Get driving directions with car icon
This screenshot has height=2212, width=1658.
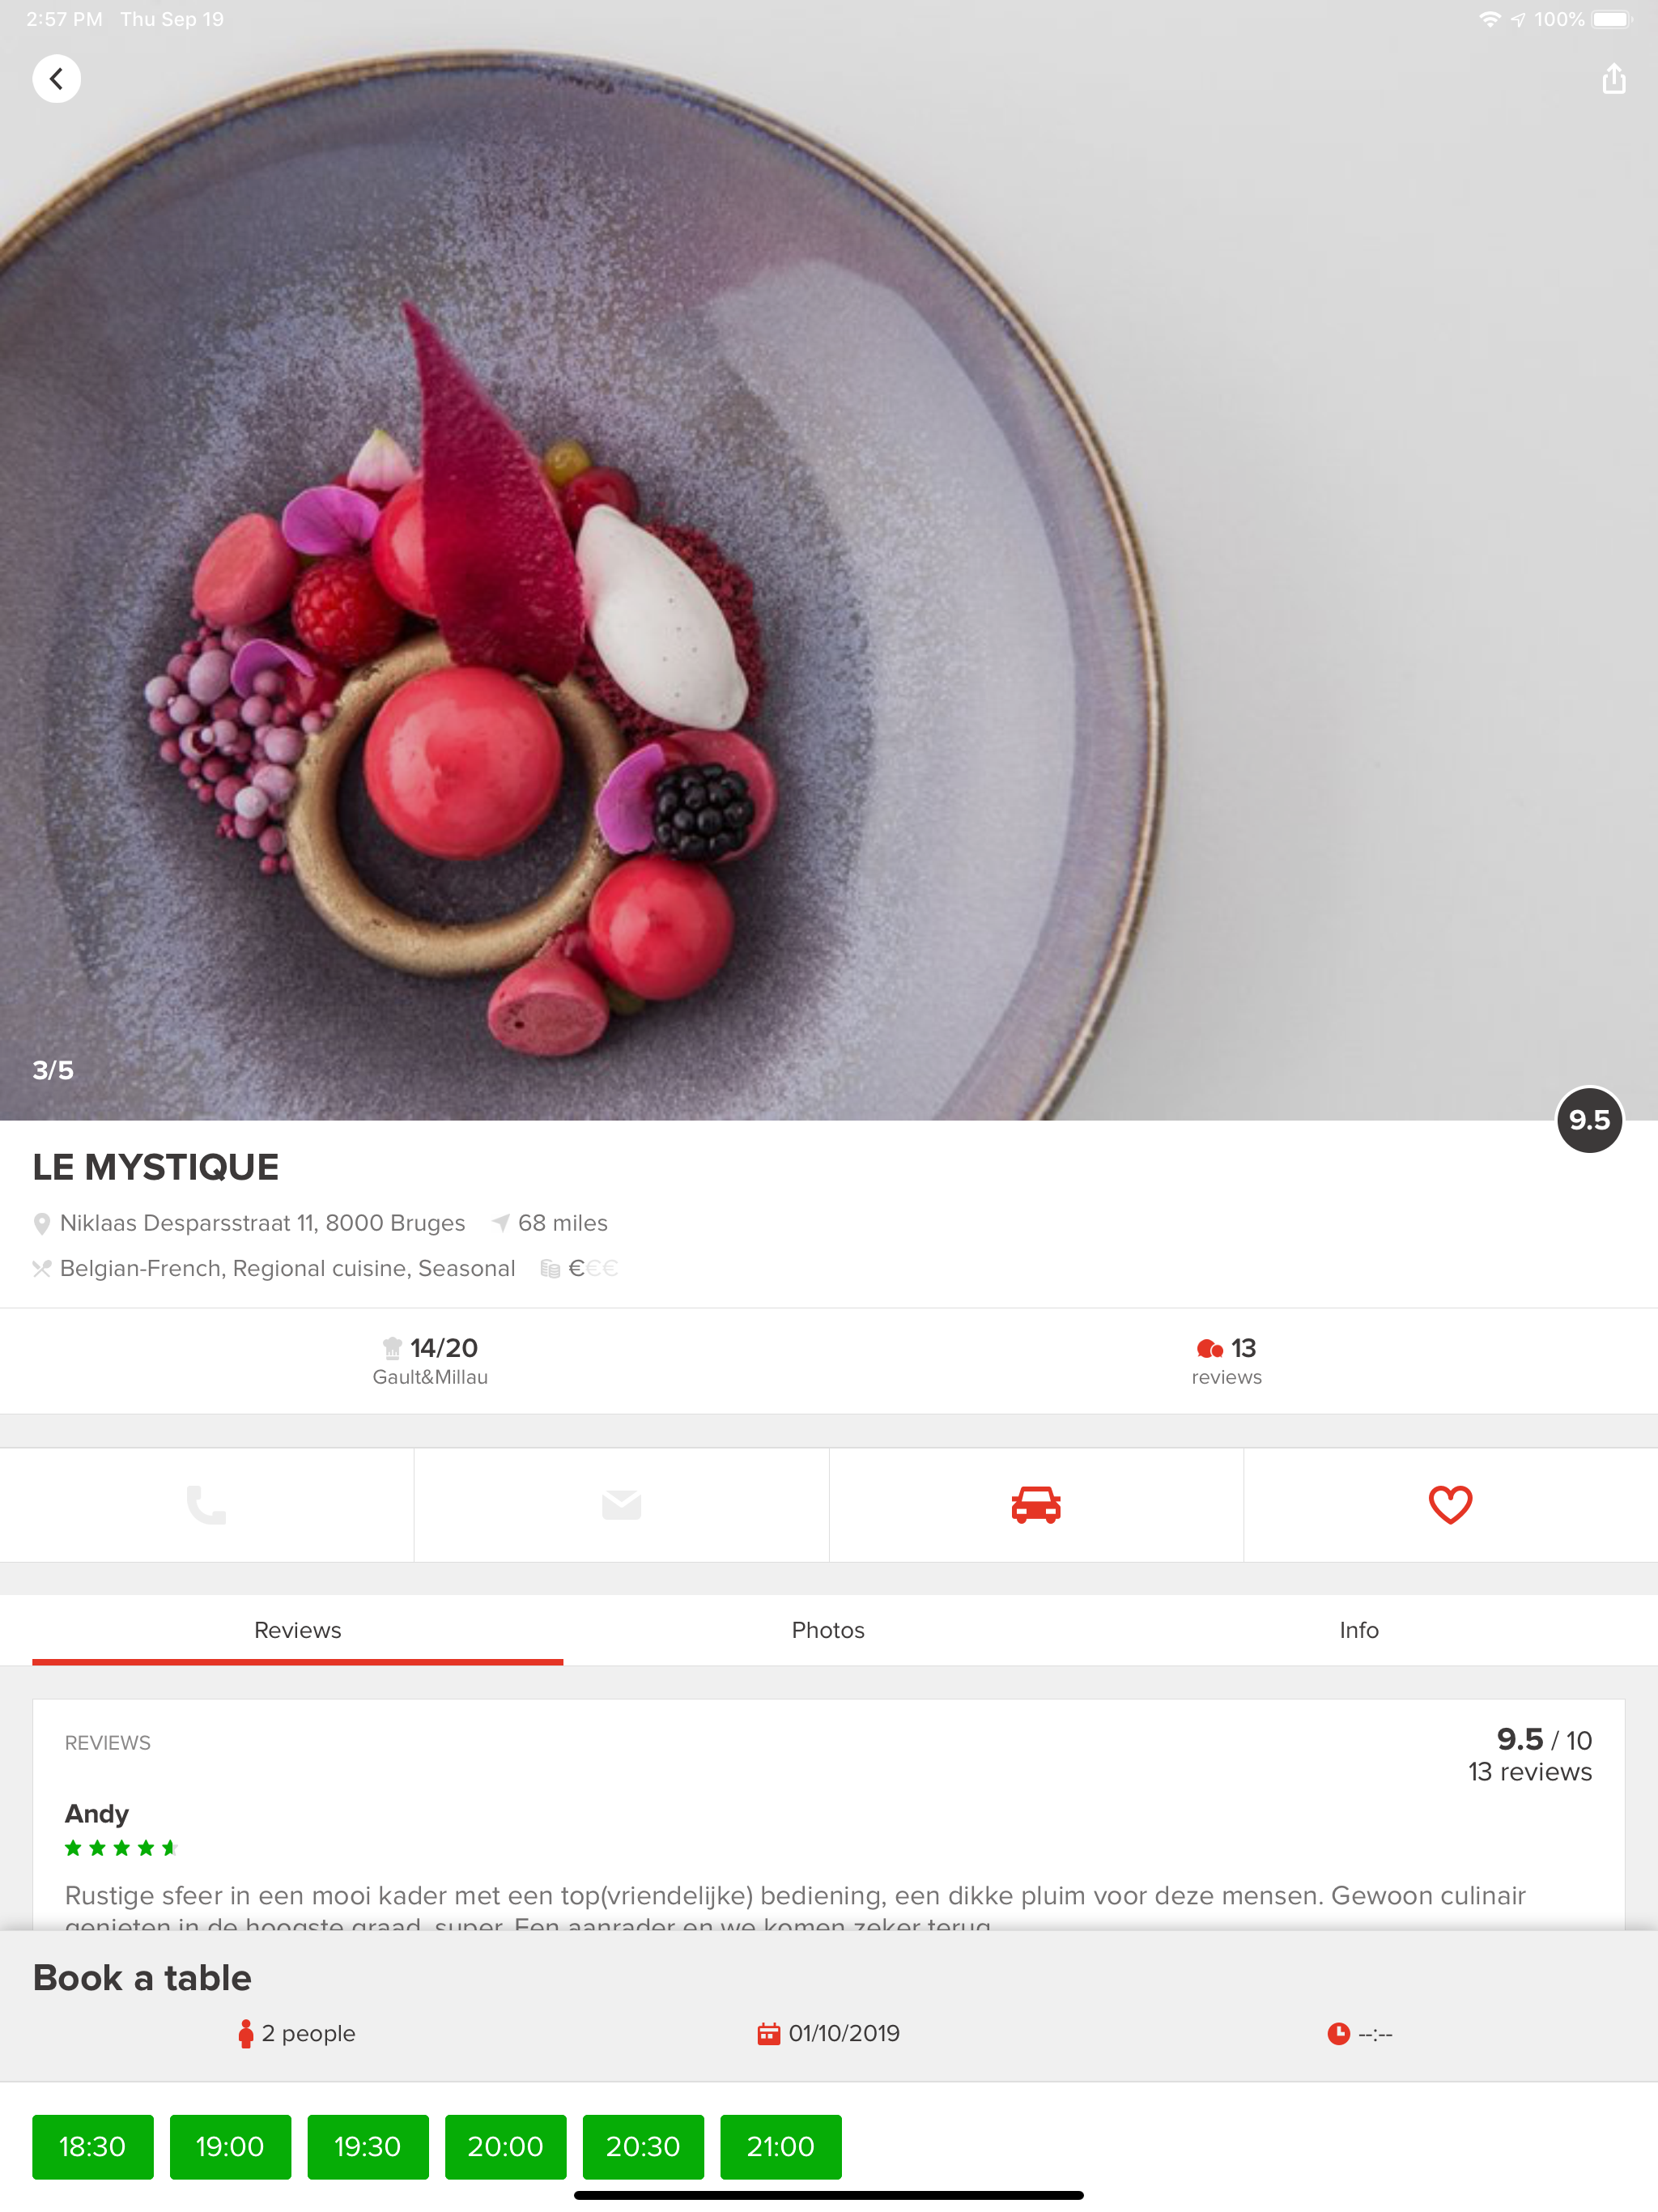click(x=1036, y=1504)
